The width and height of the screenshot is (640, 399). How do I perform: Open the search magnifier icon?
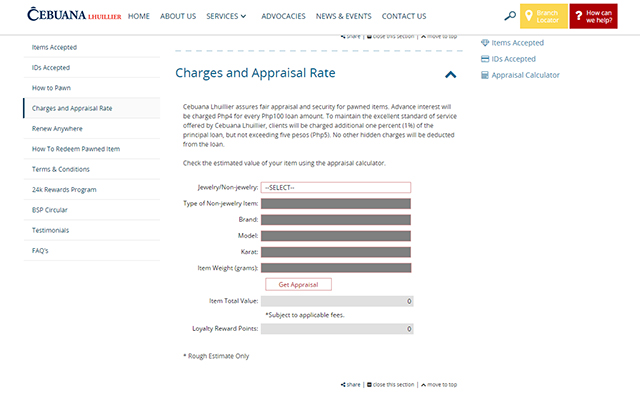click(510, 16)
